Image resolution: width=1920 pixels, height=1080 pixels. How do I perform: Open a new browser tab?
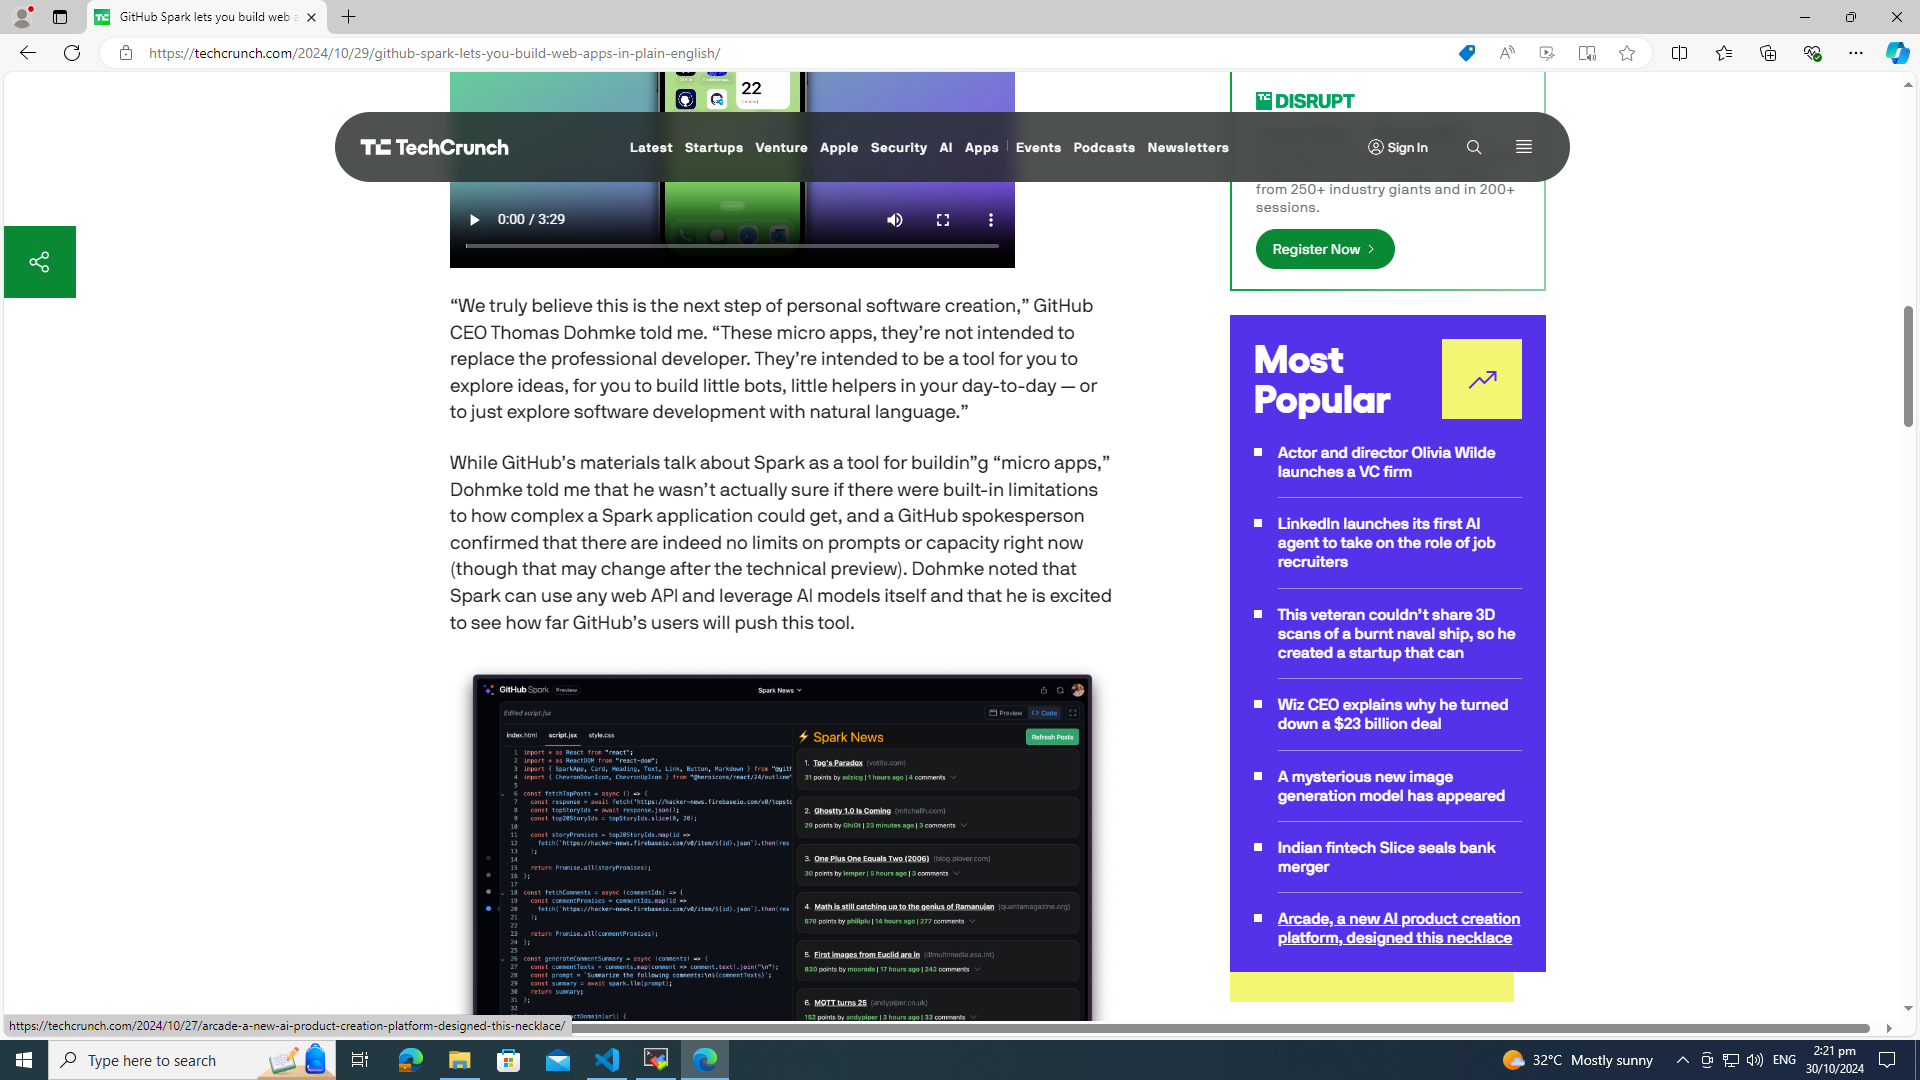(x=348, y=17)
